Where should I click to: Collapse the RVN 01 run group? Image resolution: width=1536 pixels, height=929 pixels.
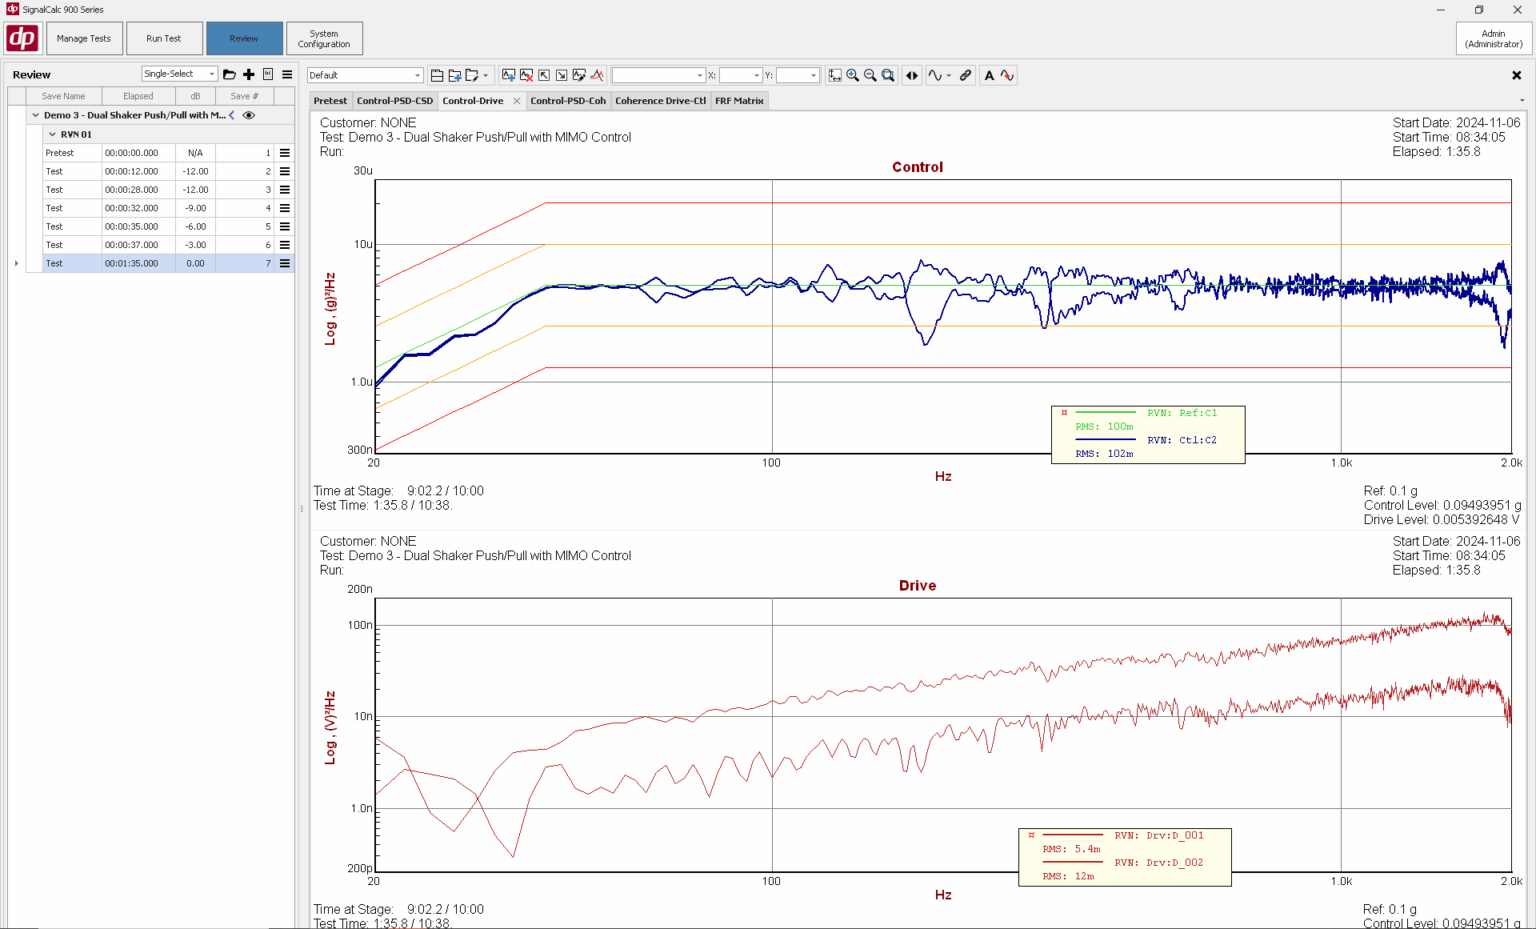[x=52, y=134]
